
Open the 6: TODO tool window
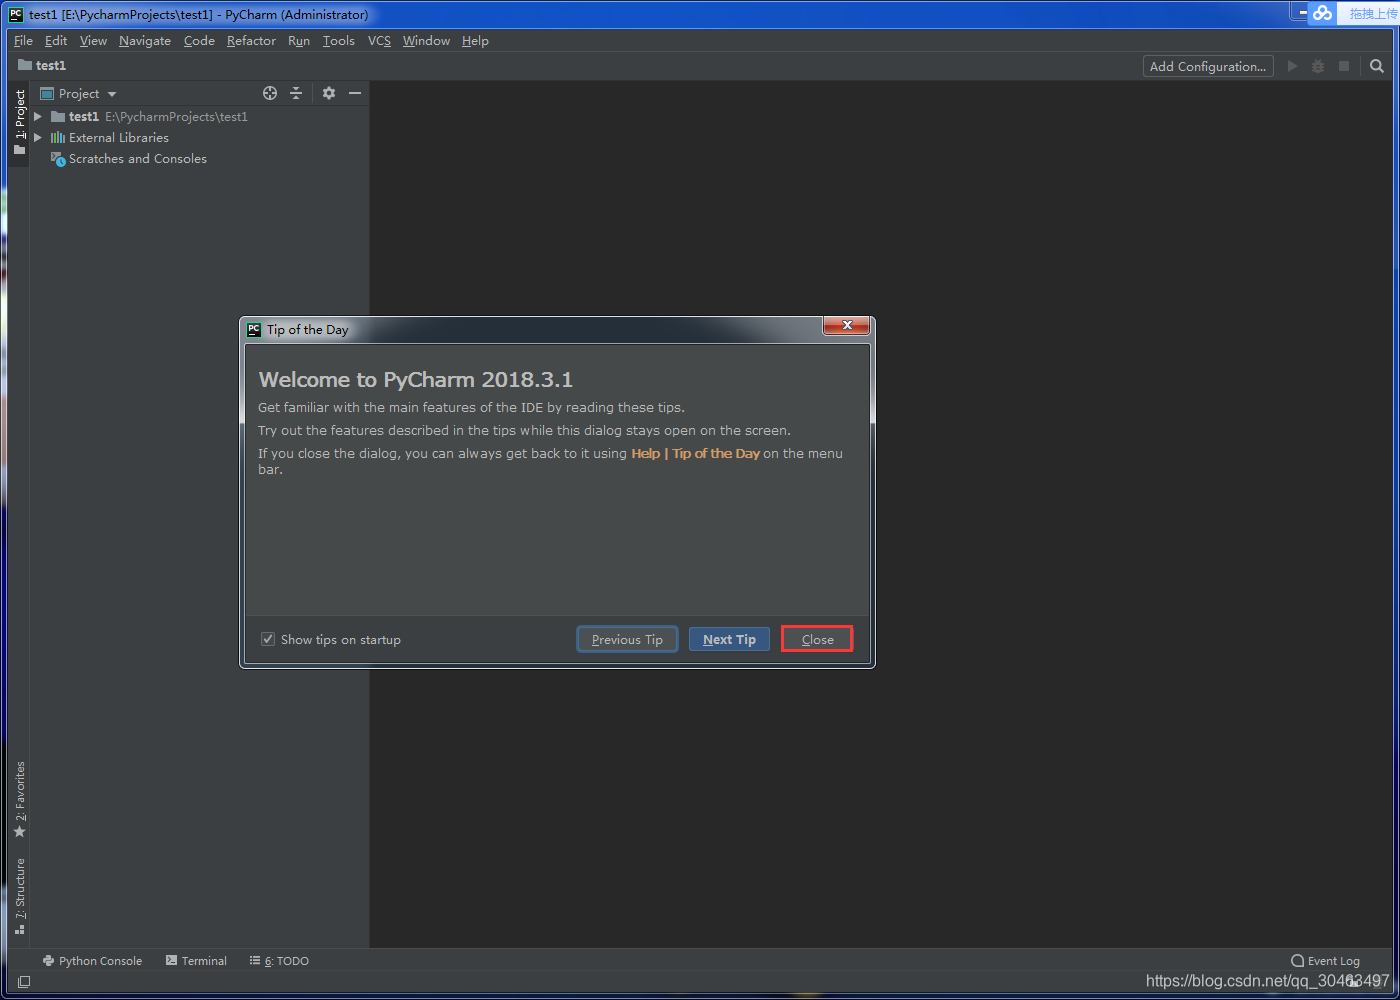tap(279, 961)
